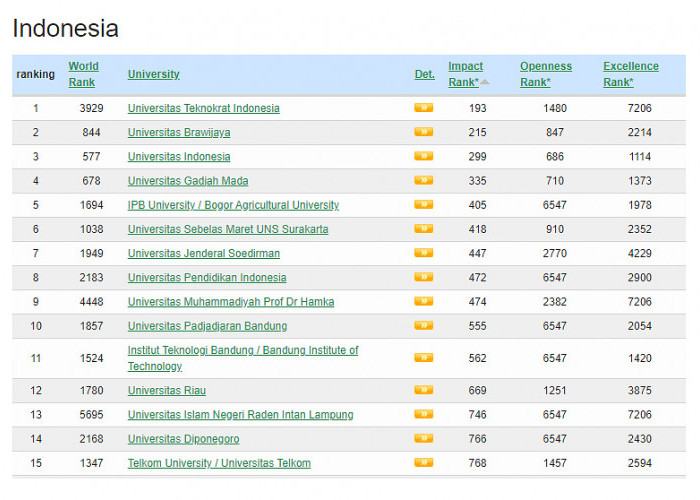The image size is (700, 500).
Task: Select excellence rank value 4229
Action: coord(640,253)
